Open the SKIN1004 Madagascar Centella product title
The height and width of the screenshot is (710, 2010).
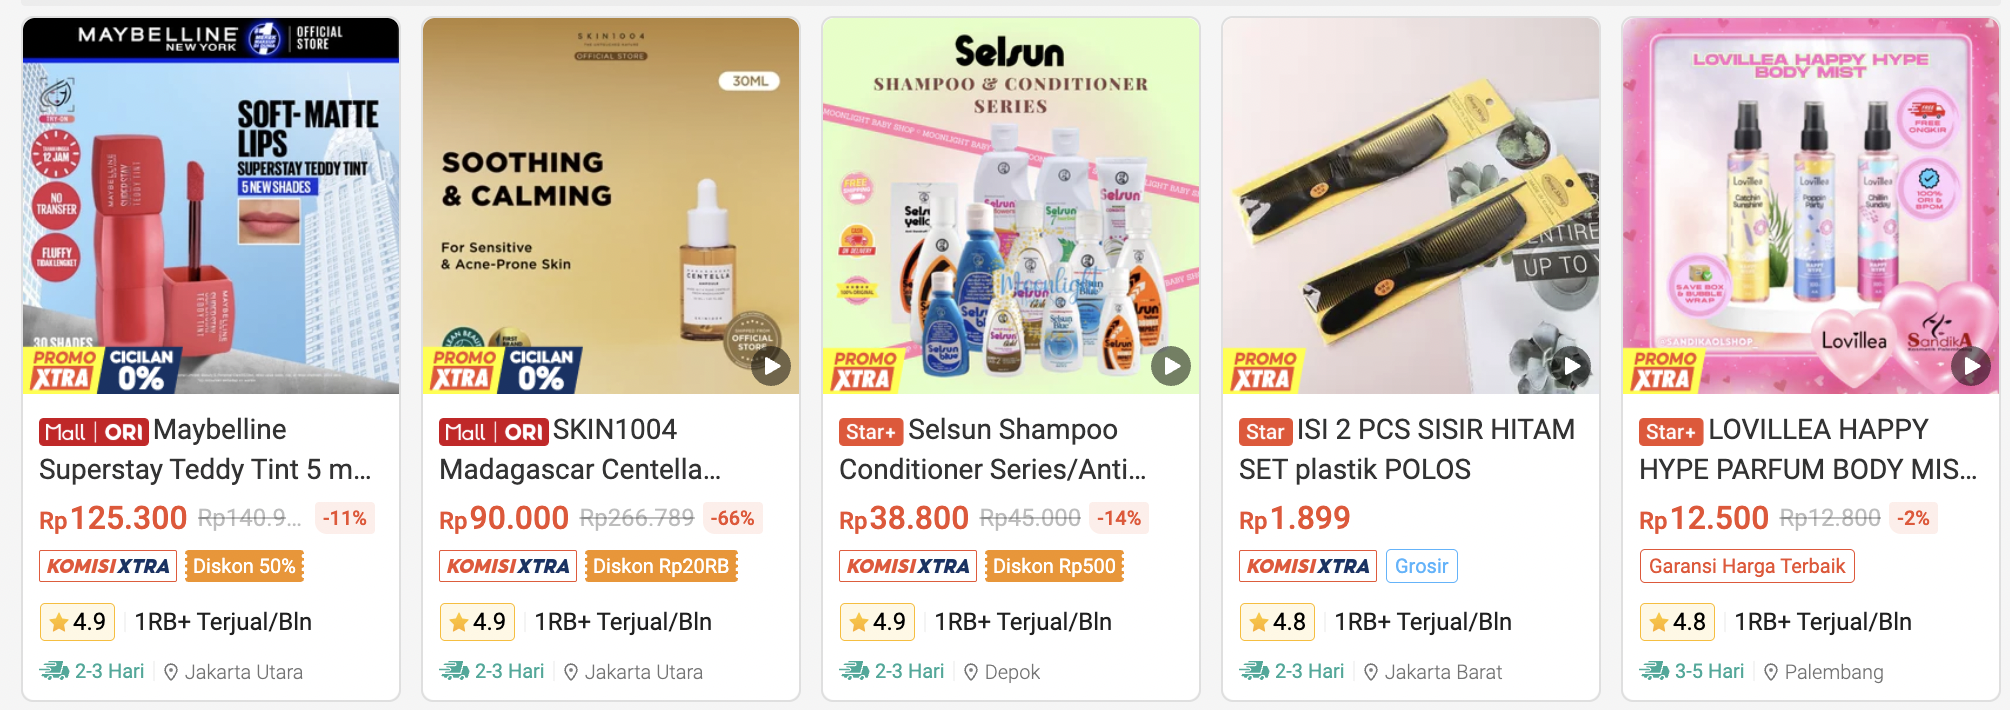[x=581, y=450]
